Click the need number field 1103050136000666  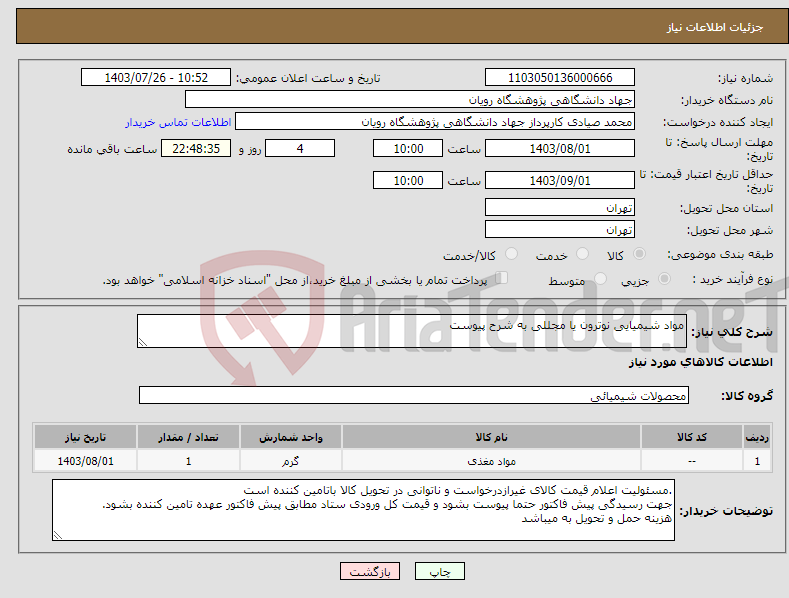(560, 78)
